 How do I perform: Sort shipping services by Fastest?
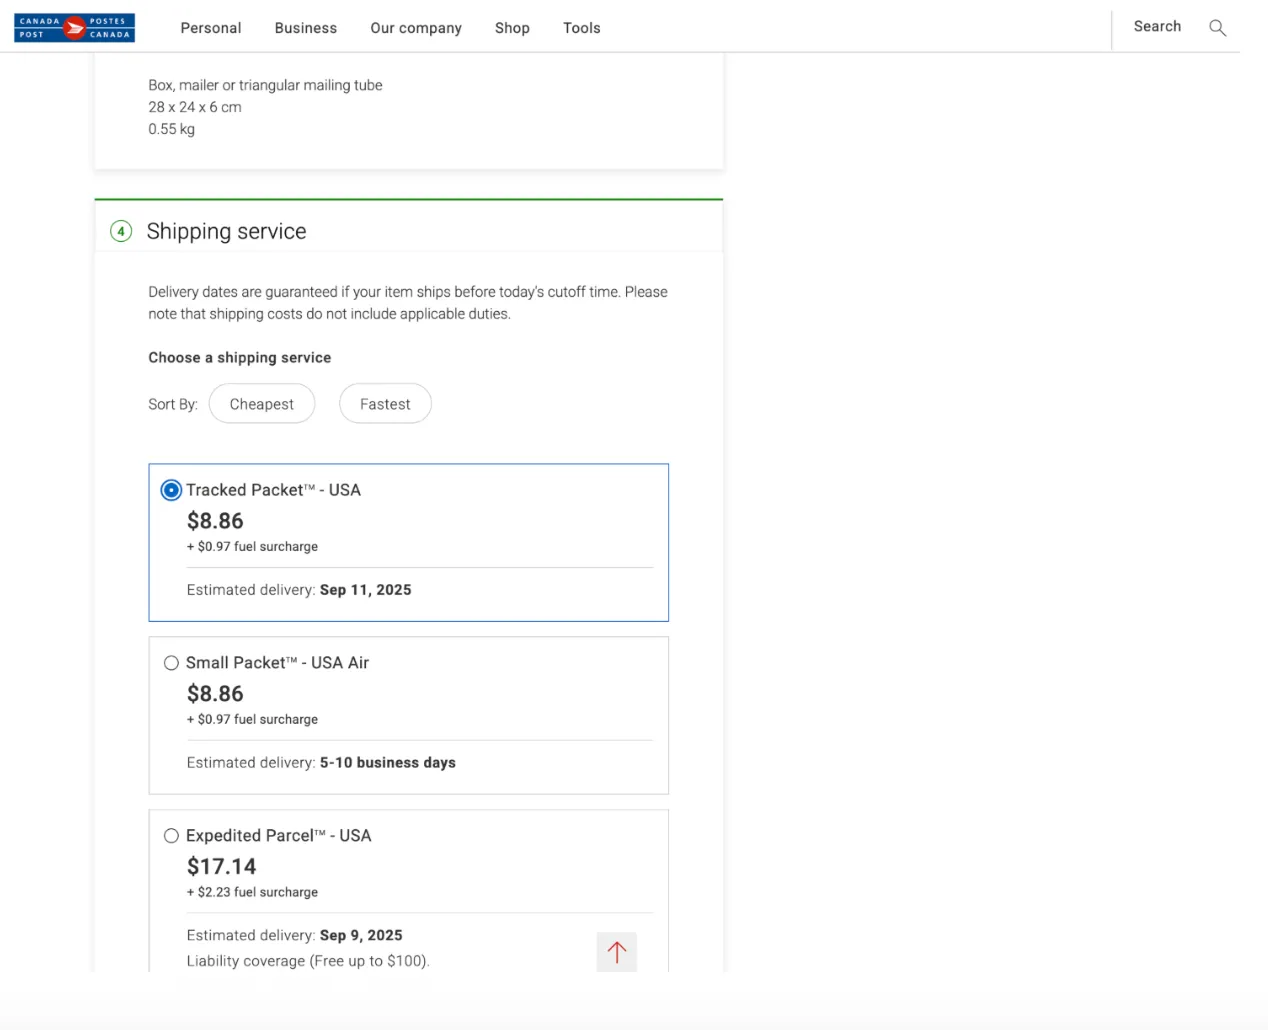pos(385,403)
